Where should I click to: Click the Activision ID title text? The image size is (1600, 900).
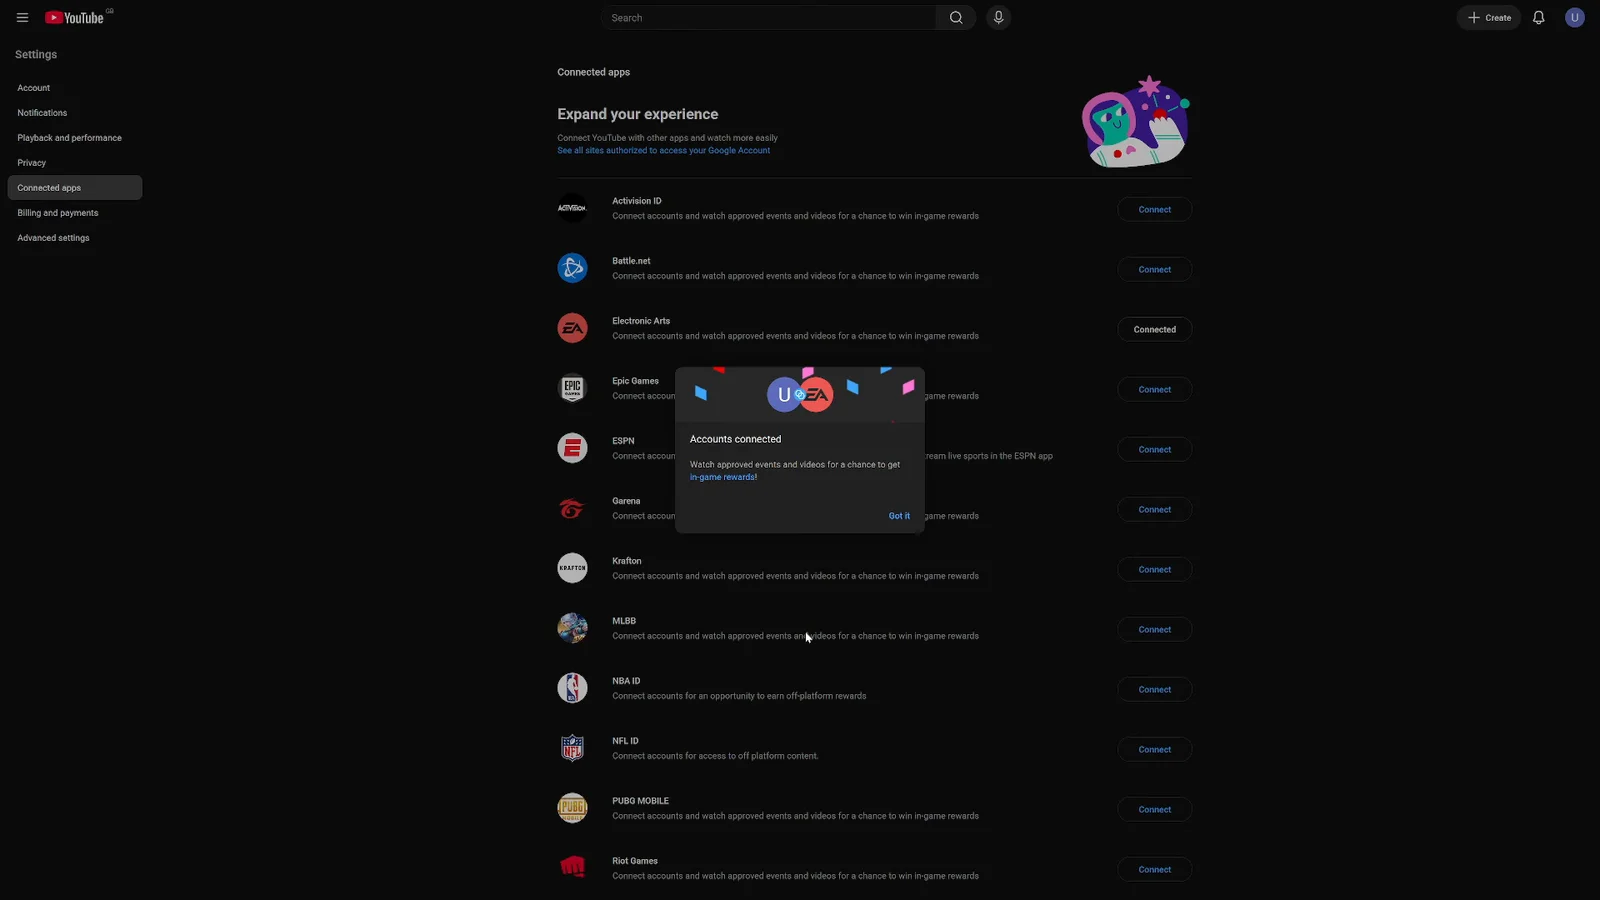point(637,201)
